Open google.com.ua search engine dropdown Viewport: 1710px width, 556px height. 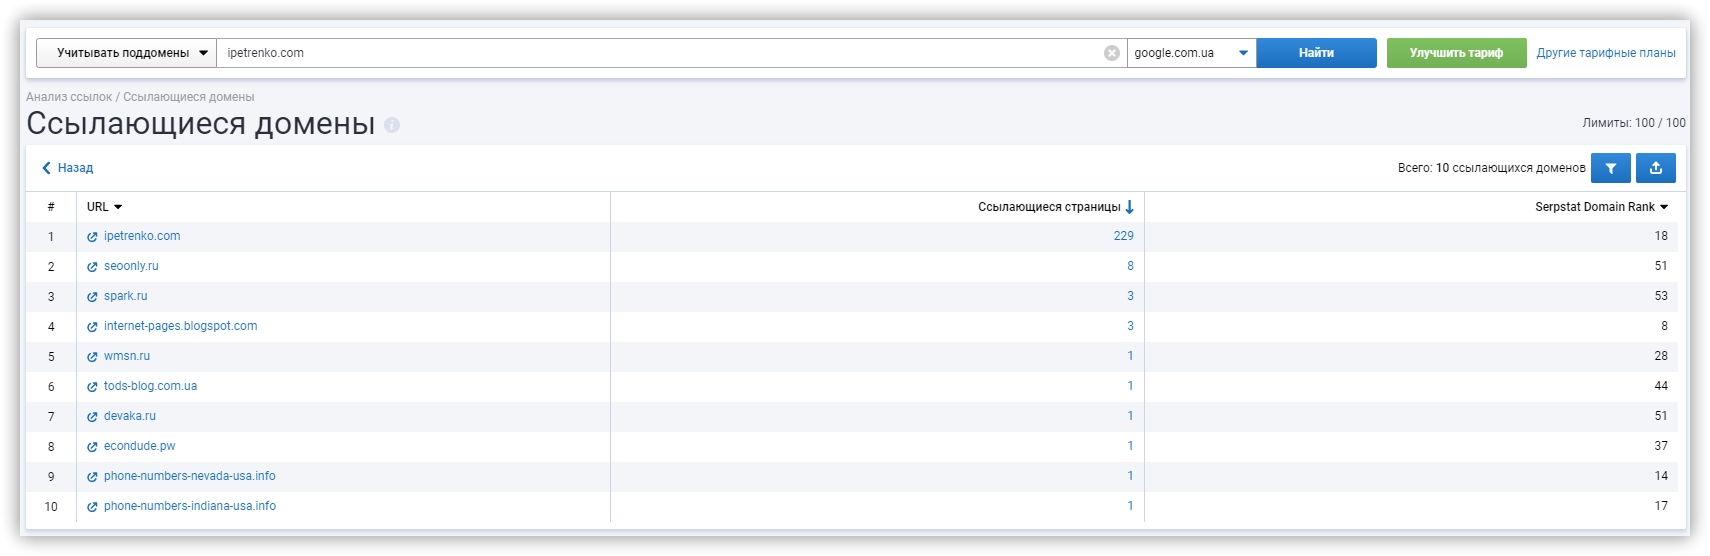click(x=1191, y=53)
